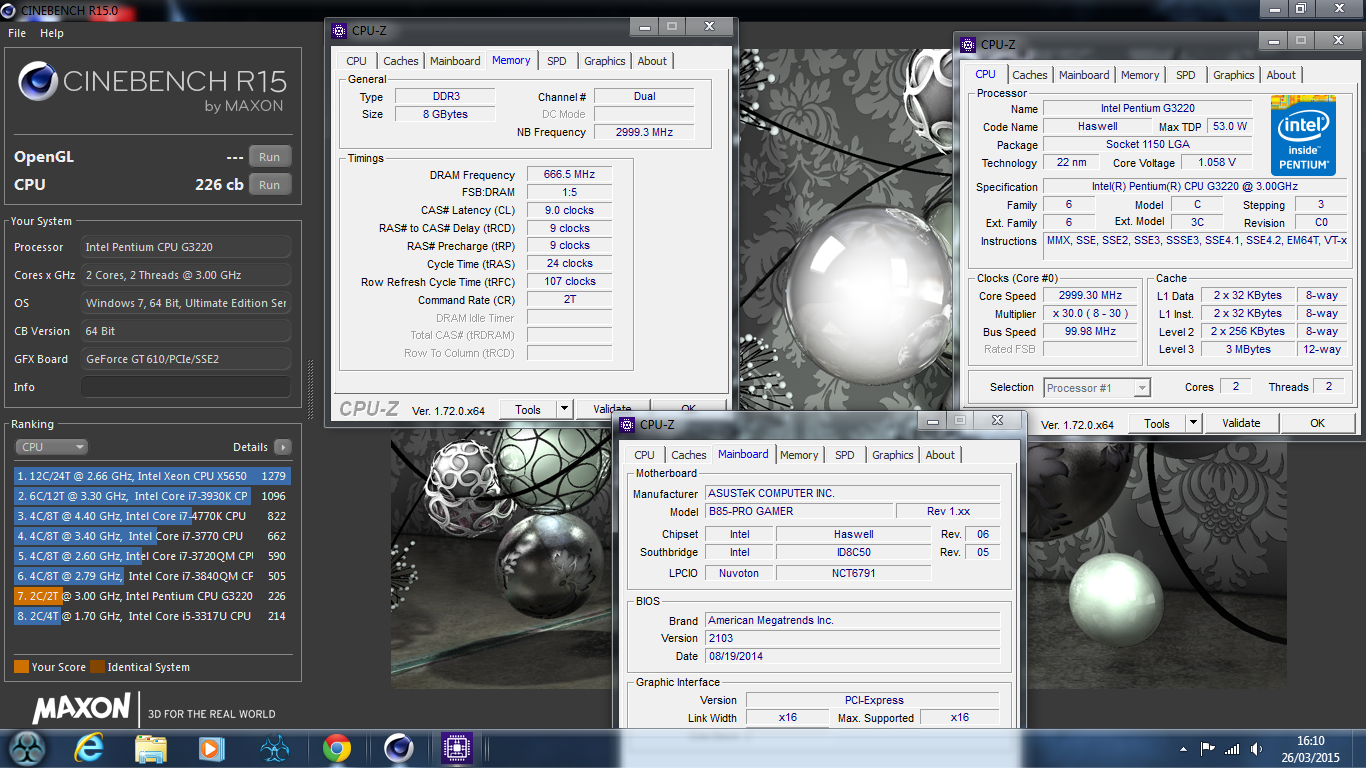The width and height of the screenshot is (1366, 768).
Task: Open Windows Explorer folder icon on taskbar
Action: [x=151, y=748]
